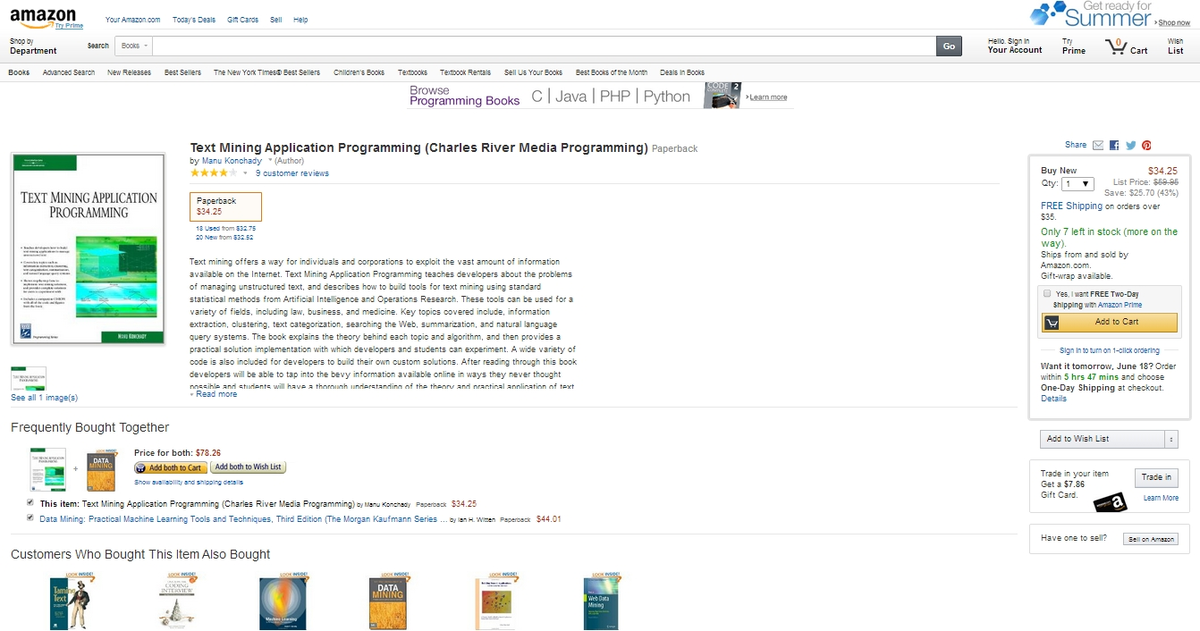Toggle the Data Mining bundle item checkbox
1200x631 pixels.
30,518
